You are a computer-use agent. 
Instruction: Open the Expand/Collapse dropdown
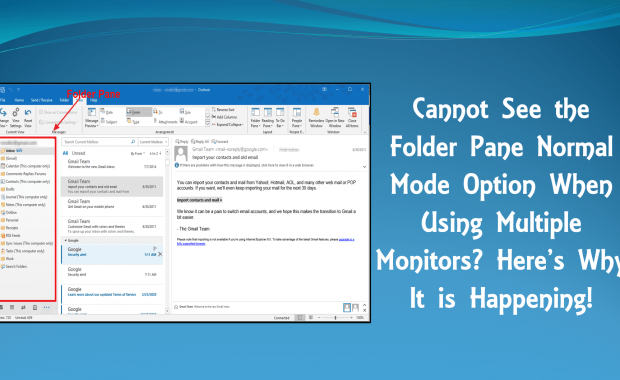pyautogui.click(x=227, y=125)
